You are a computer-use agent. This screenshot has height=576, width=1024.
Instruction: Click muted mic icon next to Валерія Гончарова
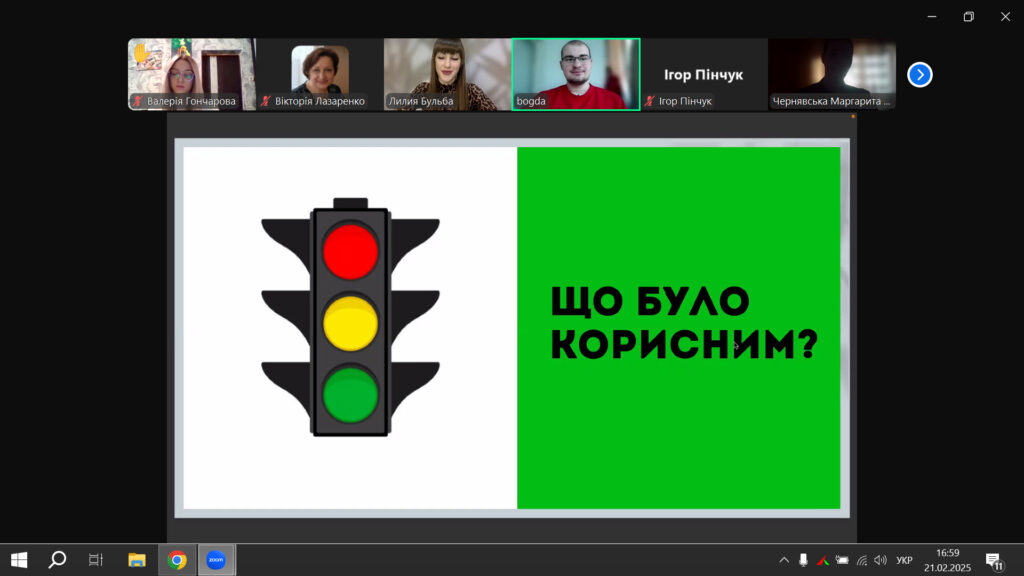click(x=138, y=101)
